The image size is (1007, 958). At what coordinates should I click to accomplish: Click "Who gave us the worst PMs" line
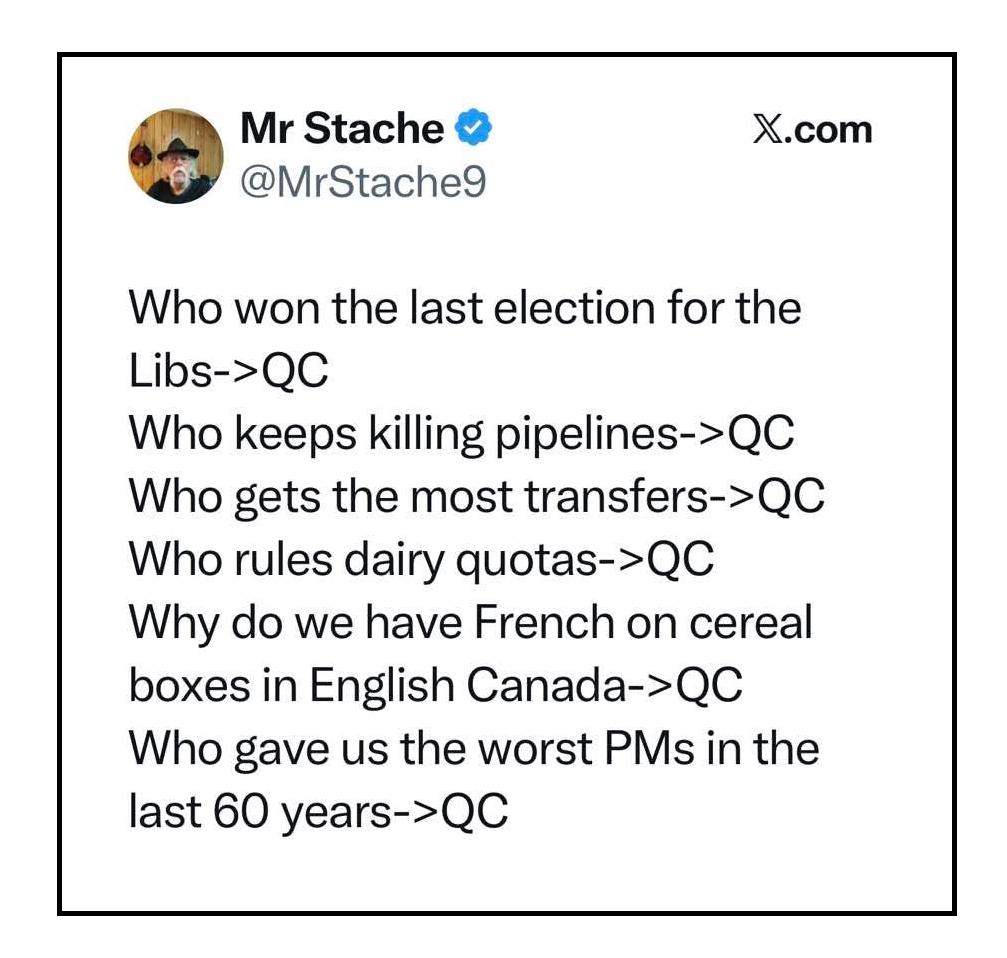tap(473, 749)
